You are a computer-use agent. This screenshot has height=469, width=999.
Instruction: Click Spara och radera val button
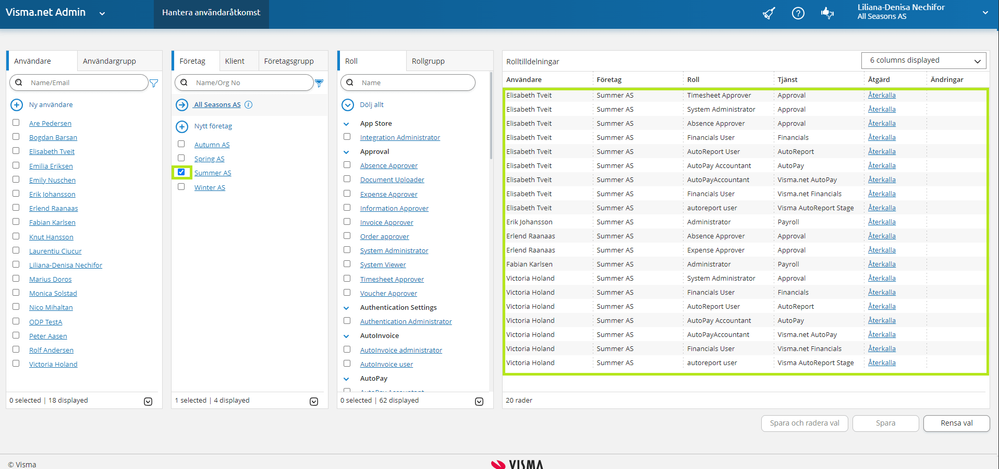804,423
